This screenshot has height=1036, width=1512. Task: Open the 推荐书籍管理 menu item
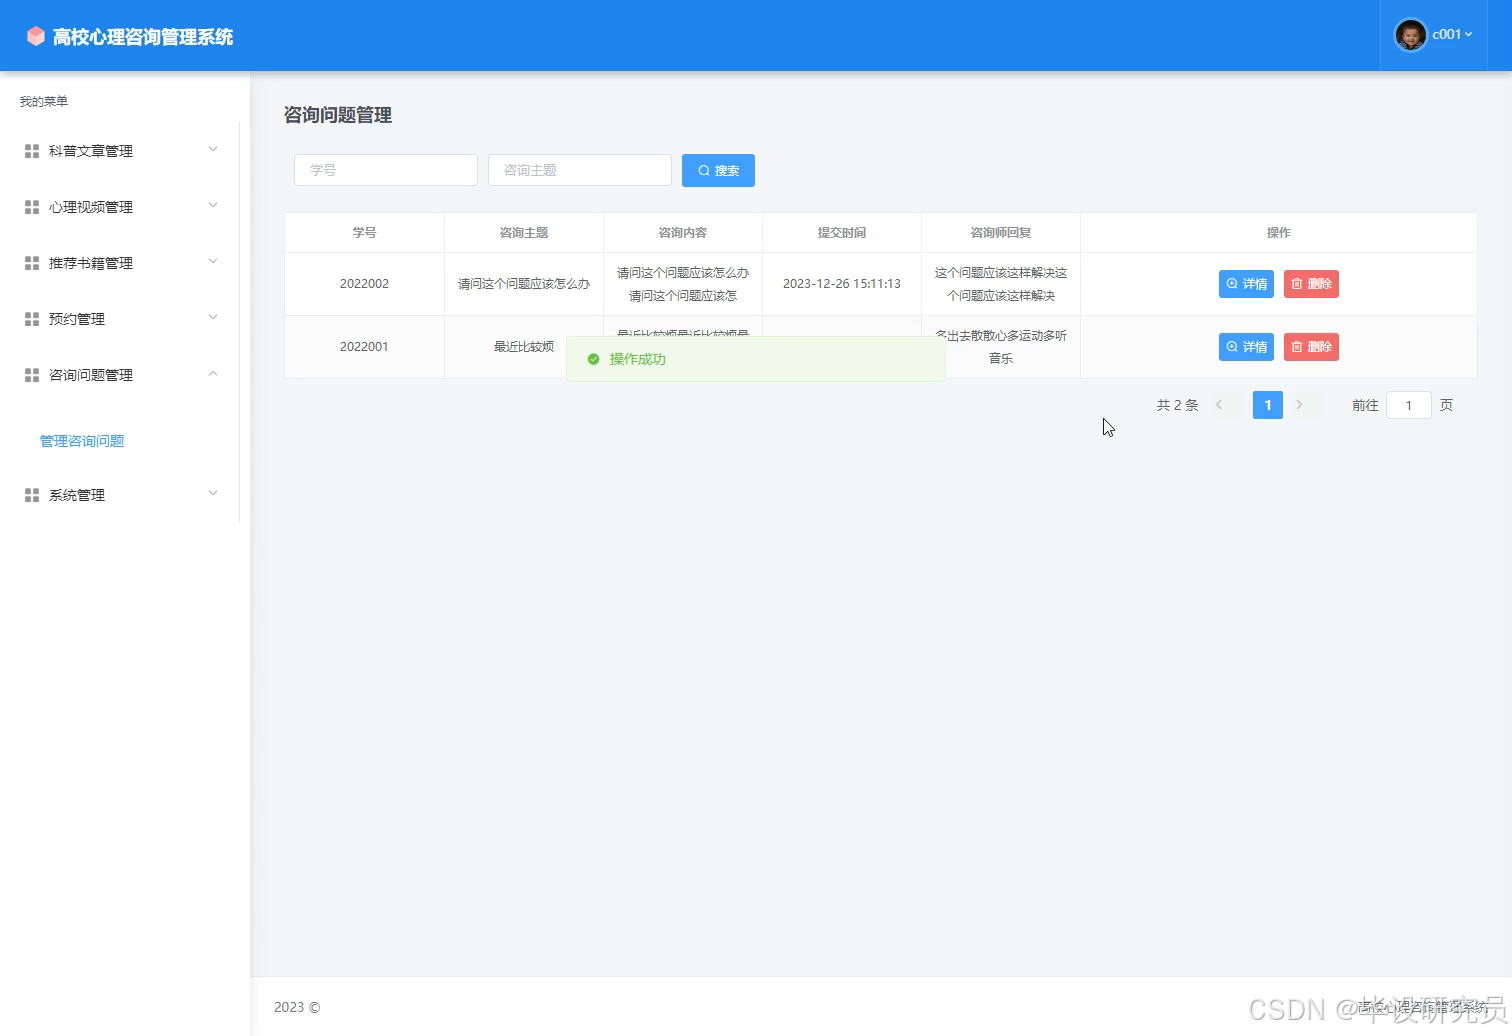click(120, 263)
